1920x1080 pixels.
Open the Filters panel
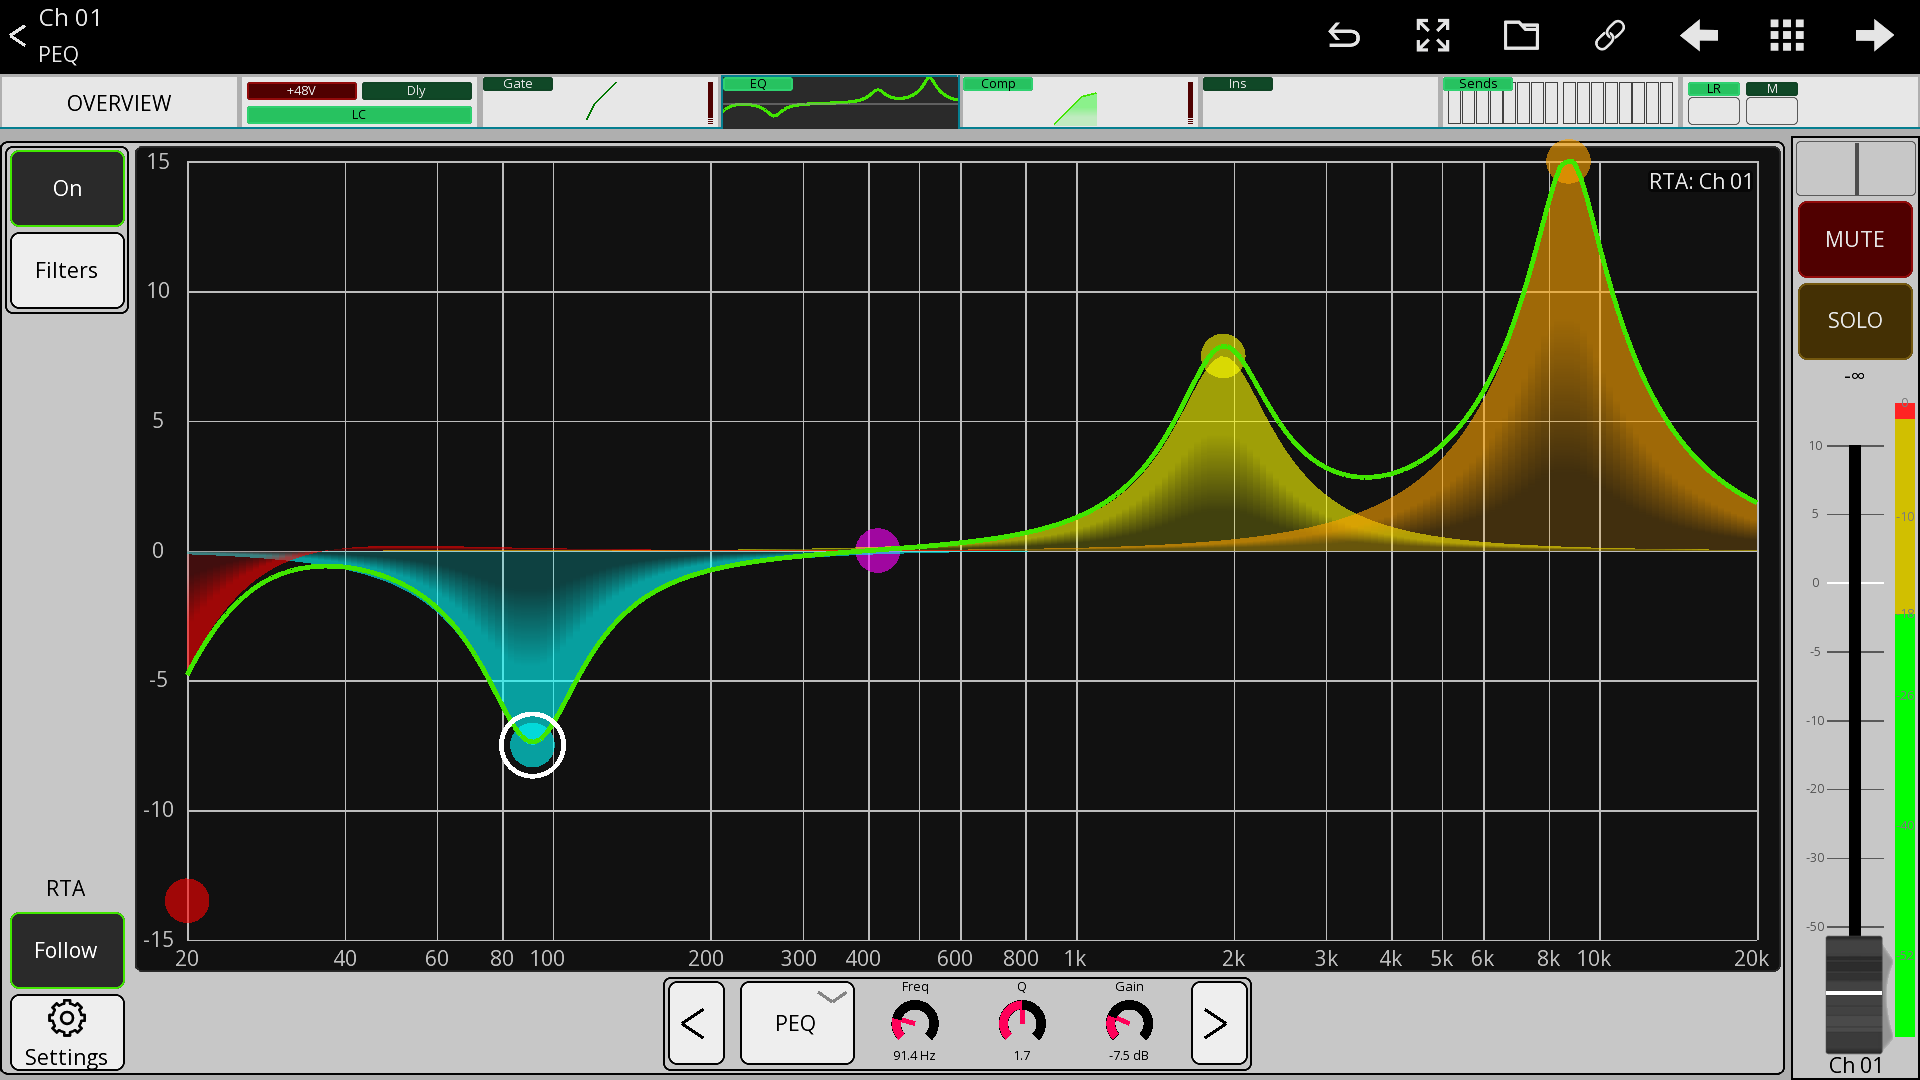tap(66, 269)
